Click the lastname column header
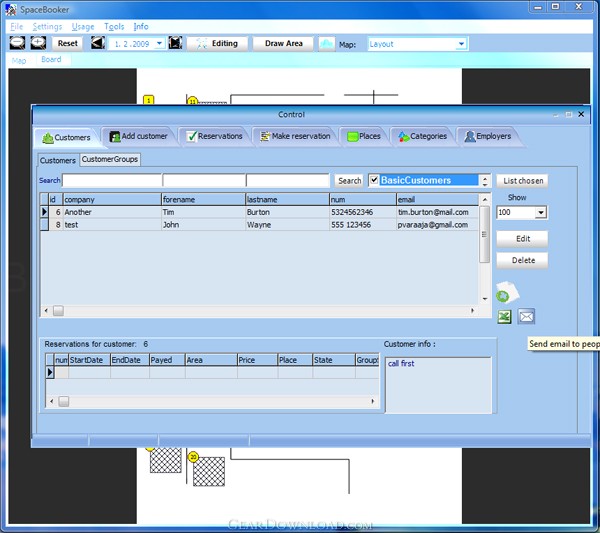The width and height of the screenshot is (600, 533). [x=287, y=199]
